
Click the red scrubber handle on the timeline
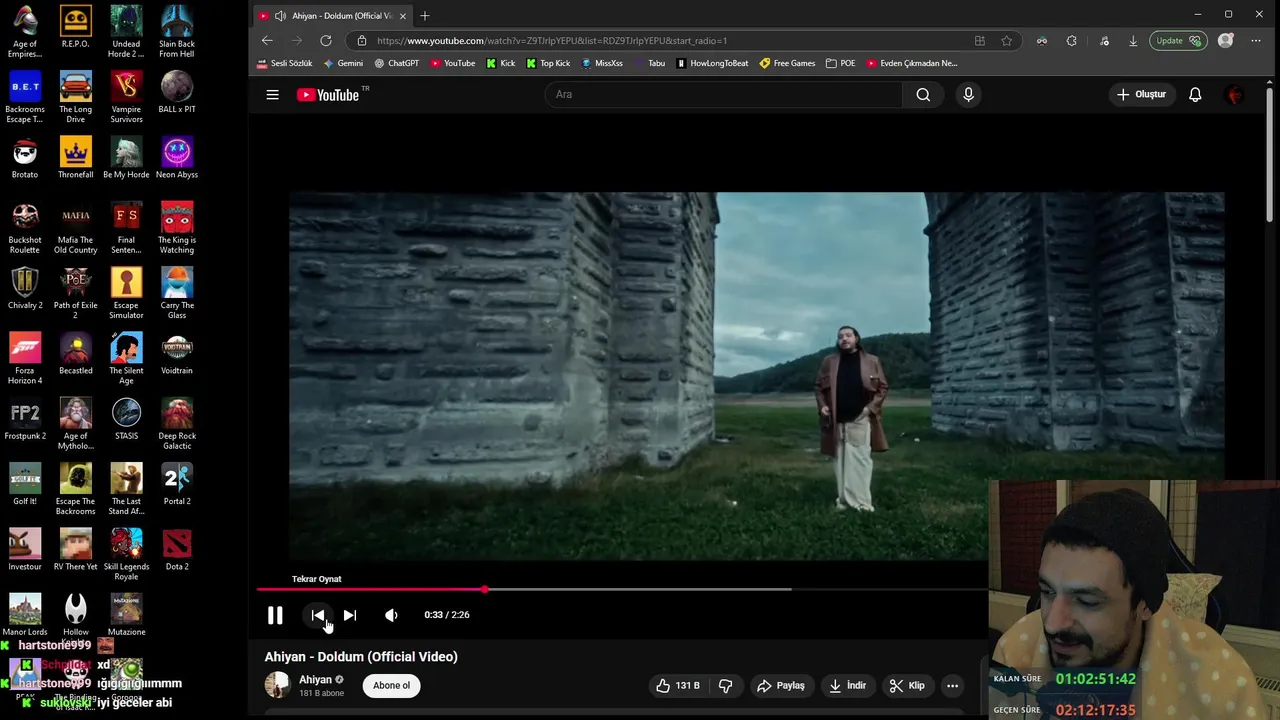[485, 589]
